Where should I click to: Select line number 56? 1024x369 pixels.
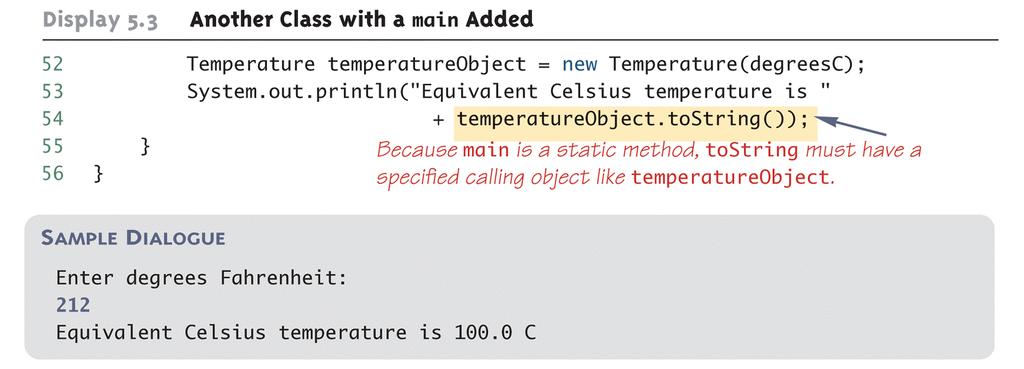tap(52, 174)
